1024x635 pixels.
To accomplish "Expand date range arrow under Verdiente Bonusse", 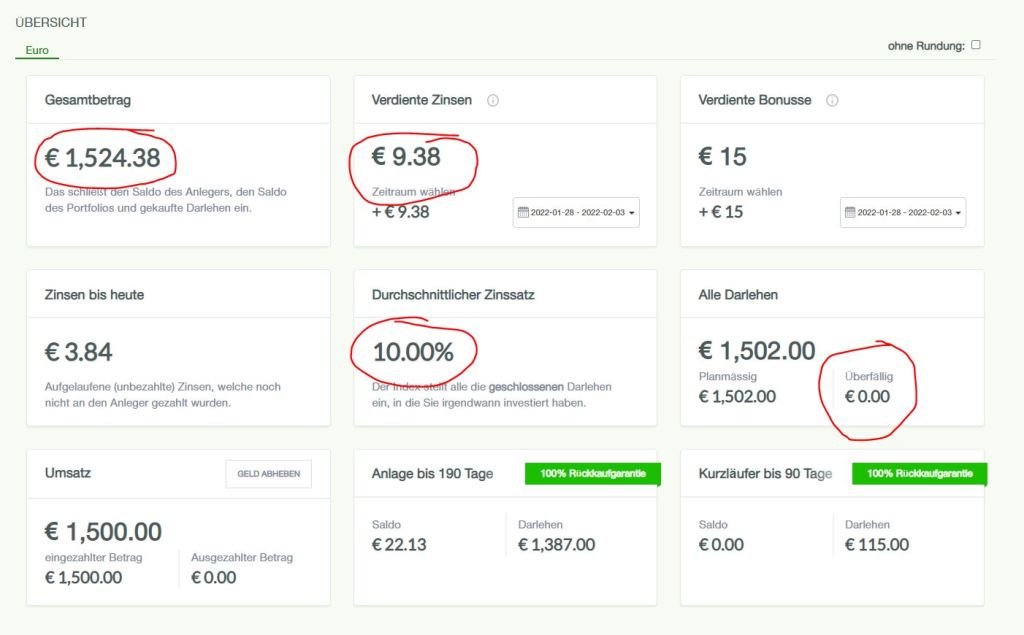I will [960, 213].
